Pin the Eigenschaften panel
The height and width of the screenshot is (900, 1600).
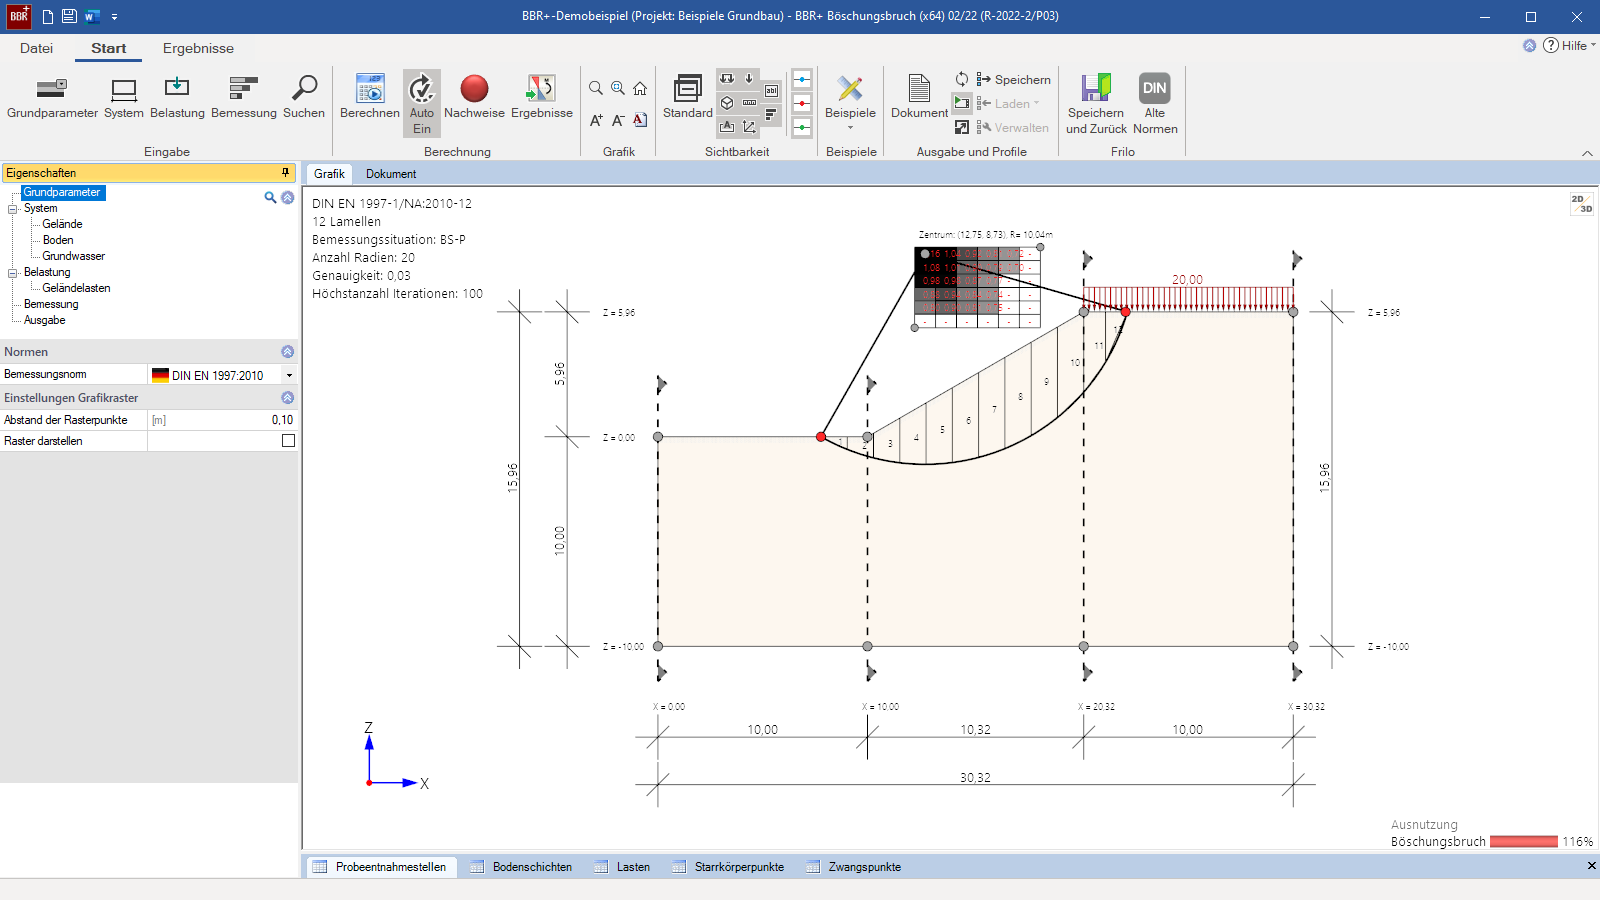(286, 173)
